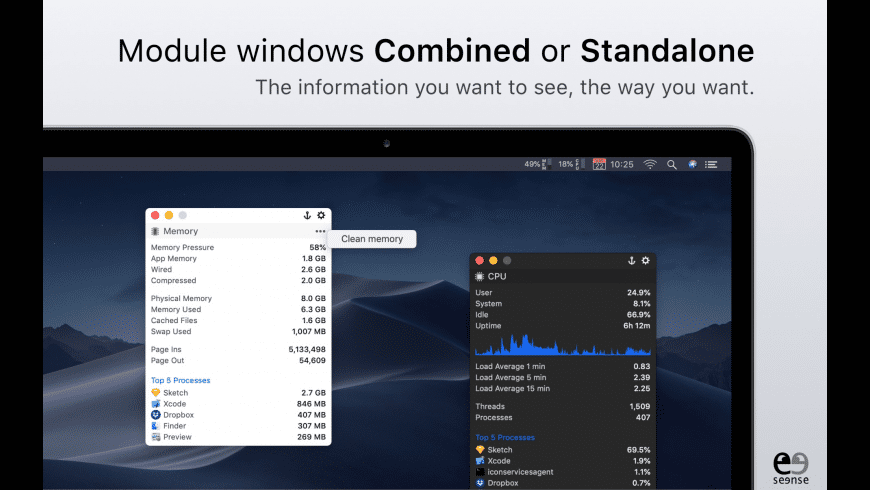Viewport: 870px width, 490px height.
Task: Click the Load Average 15 min row
Action: pos(563,388)
